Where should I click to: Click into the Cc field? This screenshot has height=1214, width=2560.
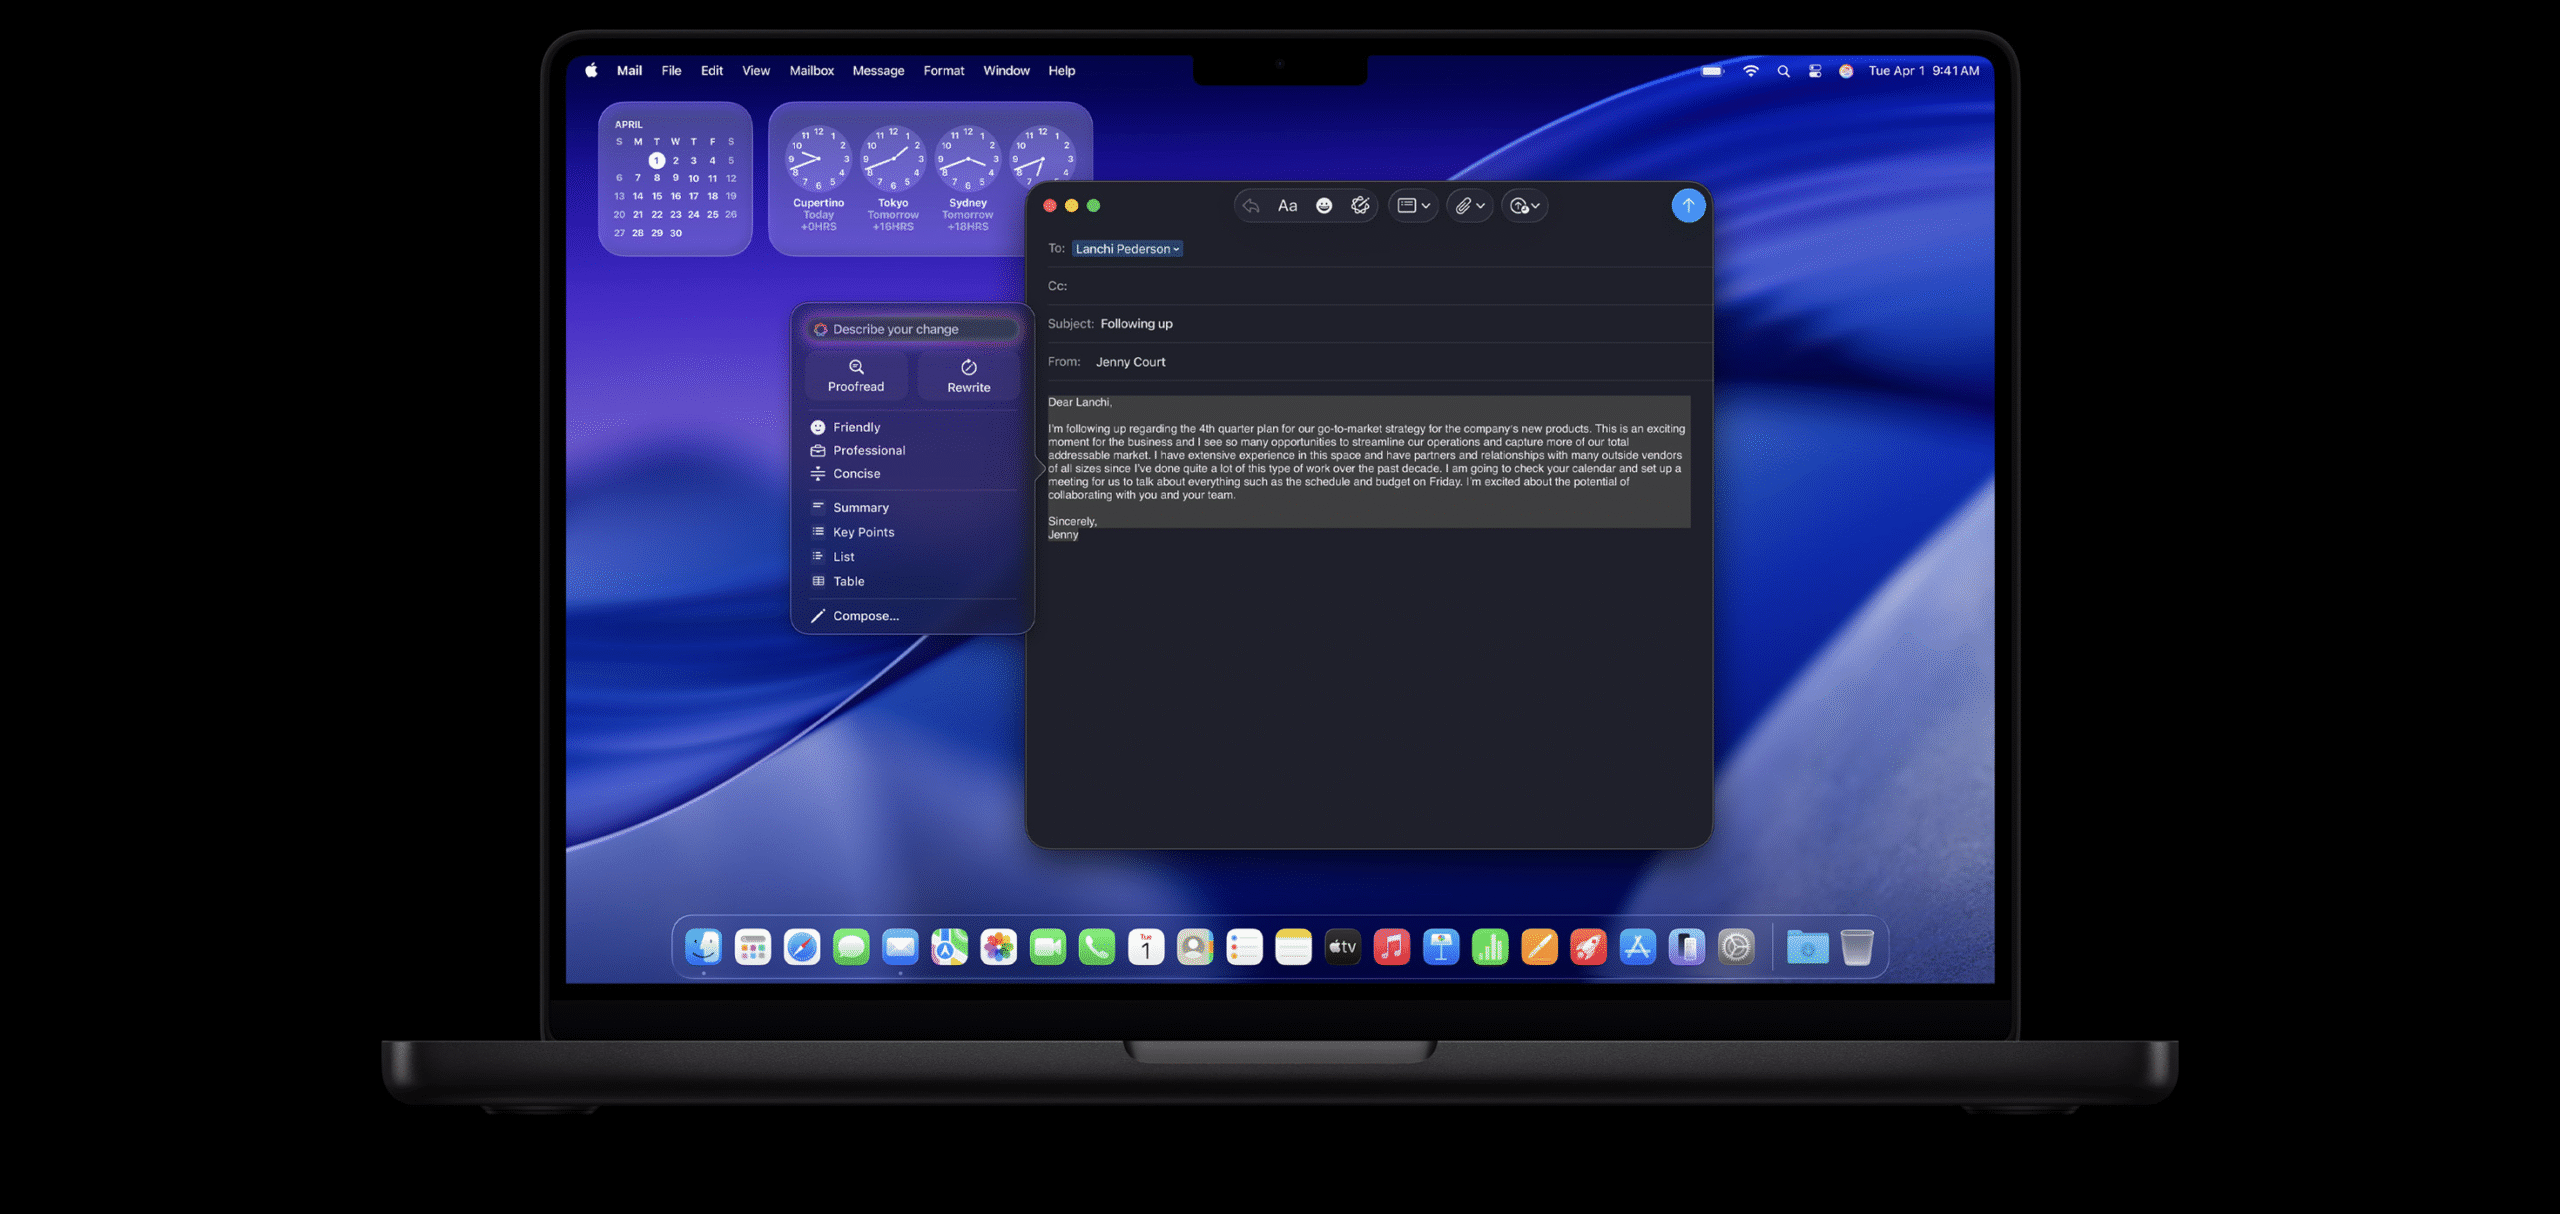[x=1380, y=286]
